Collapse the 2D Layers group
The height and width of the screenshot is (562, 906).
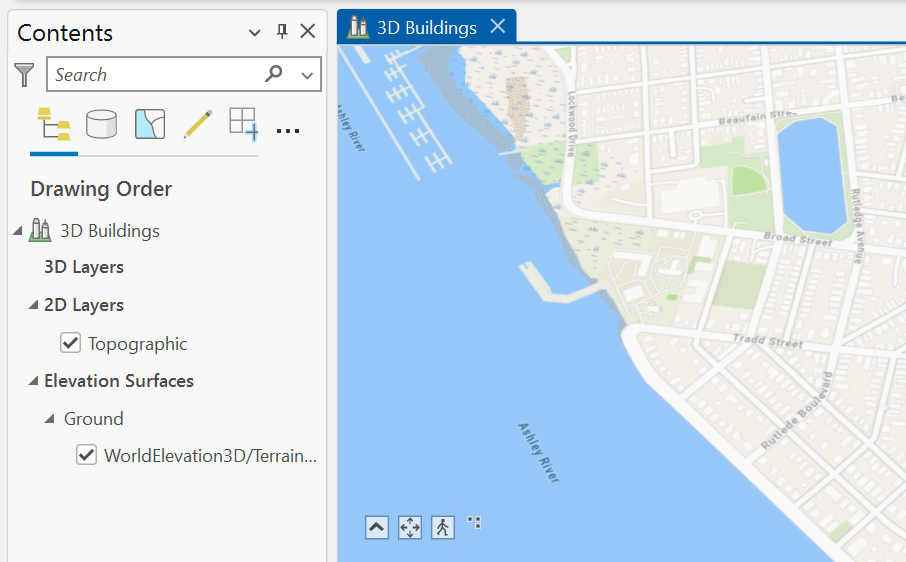coord(34,305)
